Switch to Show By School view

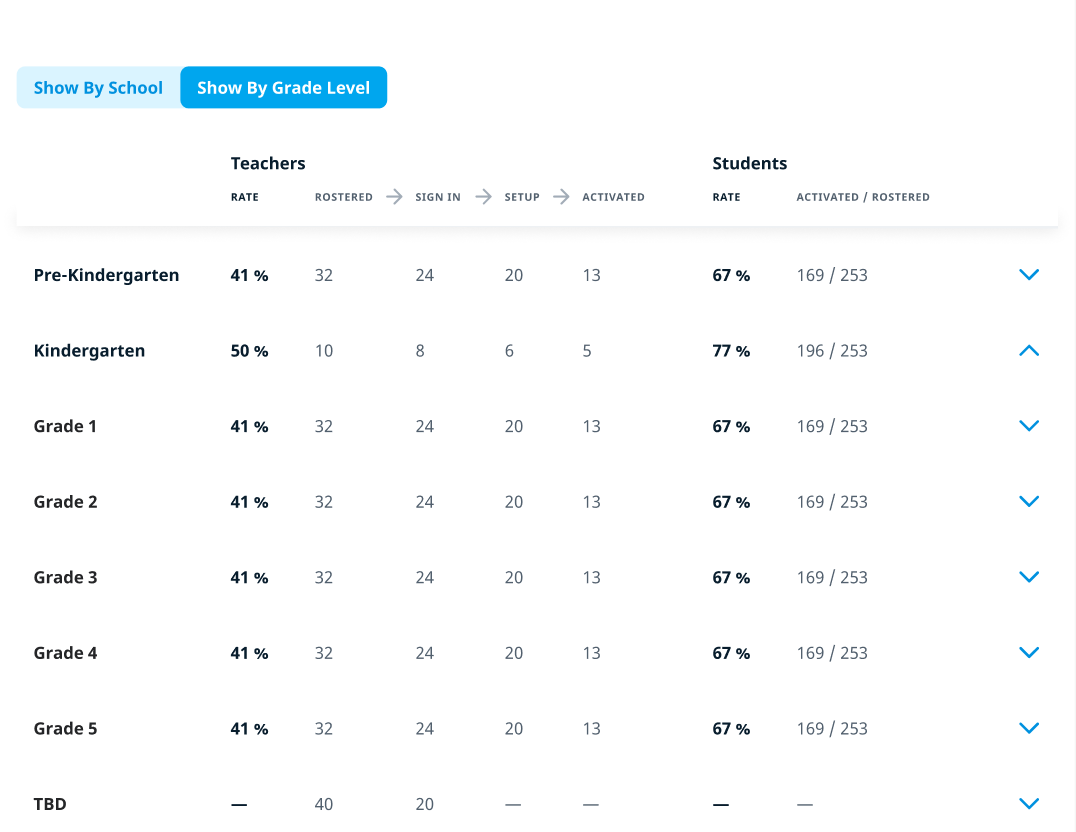click(x=98, y=88)
